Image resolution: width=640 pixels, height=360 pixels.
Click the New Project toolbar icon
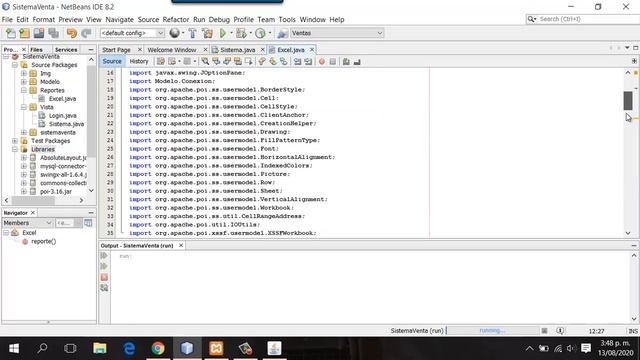click(24, 33)
